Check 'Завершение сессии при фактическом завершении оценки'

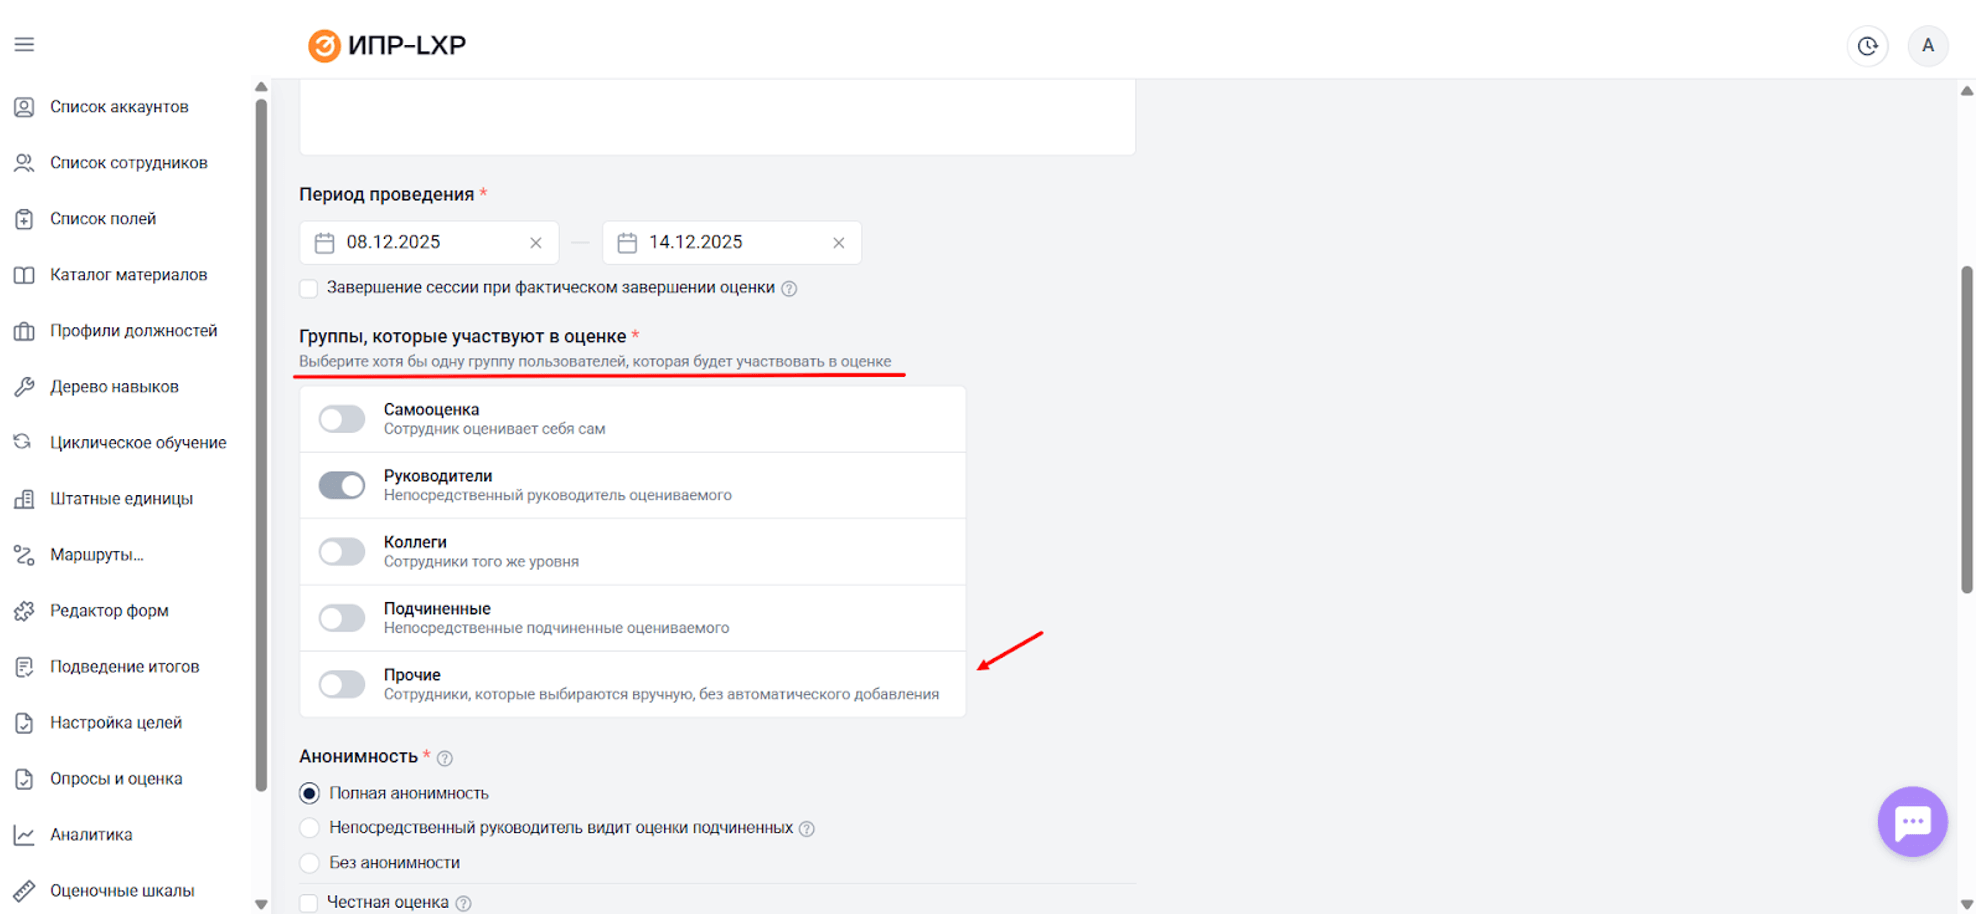[309, 289]
